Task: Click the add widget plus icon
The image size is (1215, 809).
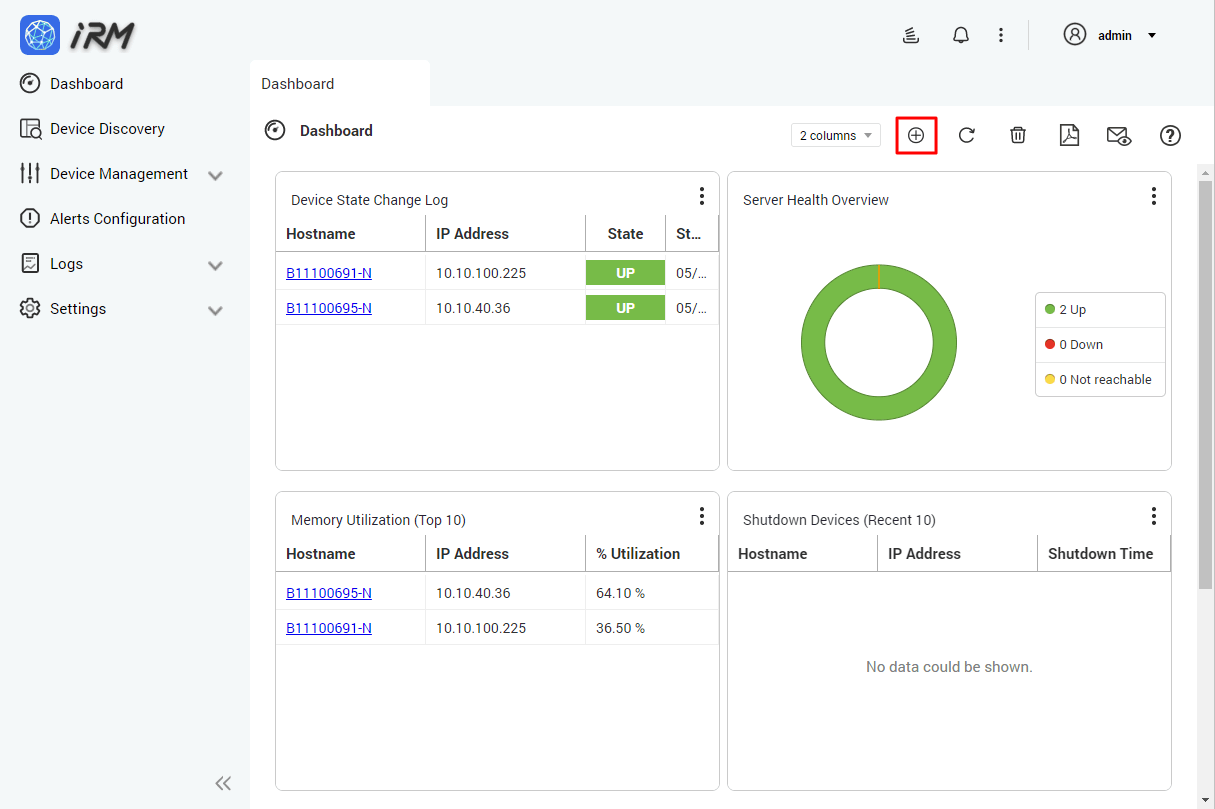Action: (916, 135)
